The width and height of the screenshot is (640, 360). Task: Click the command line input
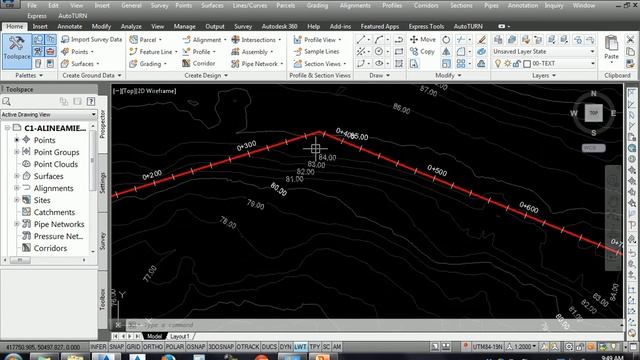click(367, 325)
